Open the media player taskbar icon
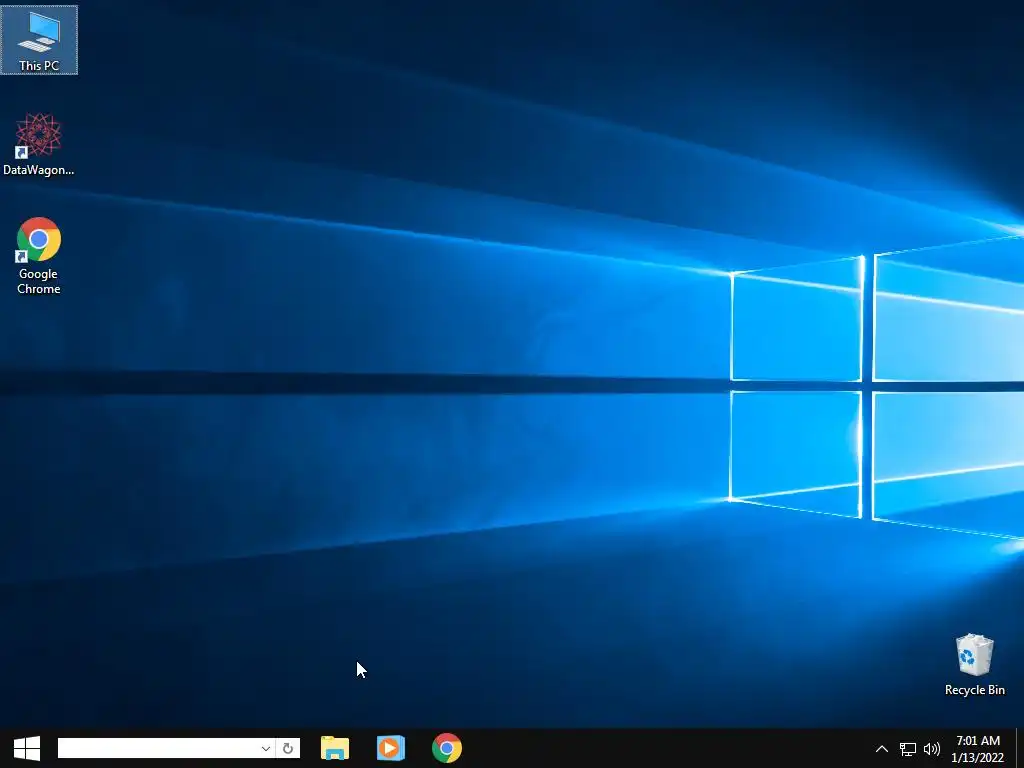Viewport: 1024px width, 768px height. pyautogui.click(x=391, y=748)
